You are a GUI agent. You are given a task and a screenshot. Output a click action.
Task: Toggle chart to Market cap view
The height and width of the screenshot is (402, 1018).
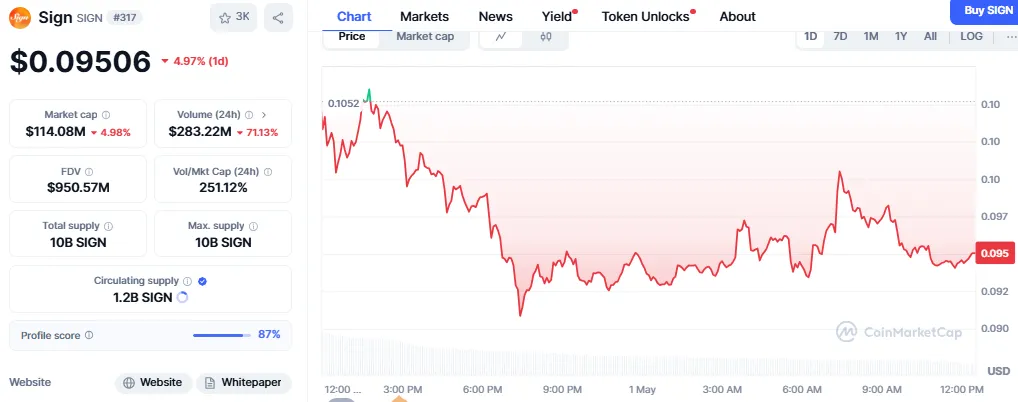425,37
